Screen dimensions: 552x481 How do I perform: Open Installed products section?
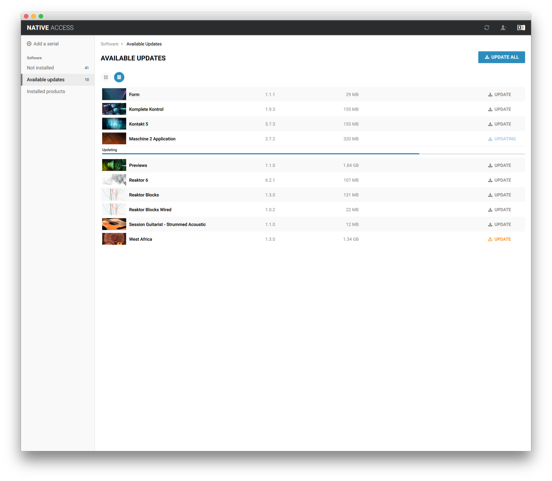tap(58, 91)
